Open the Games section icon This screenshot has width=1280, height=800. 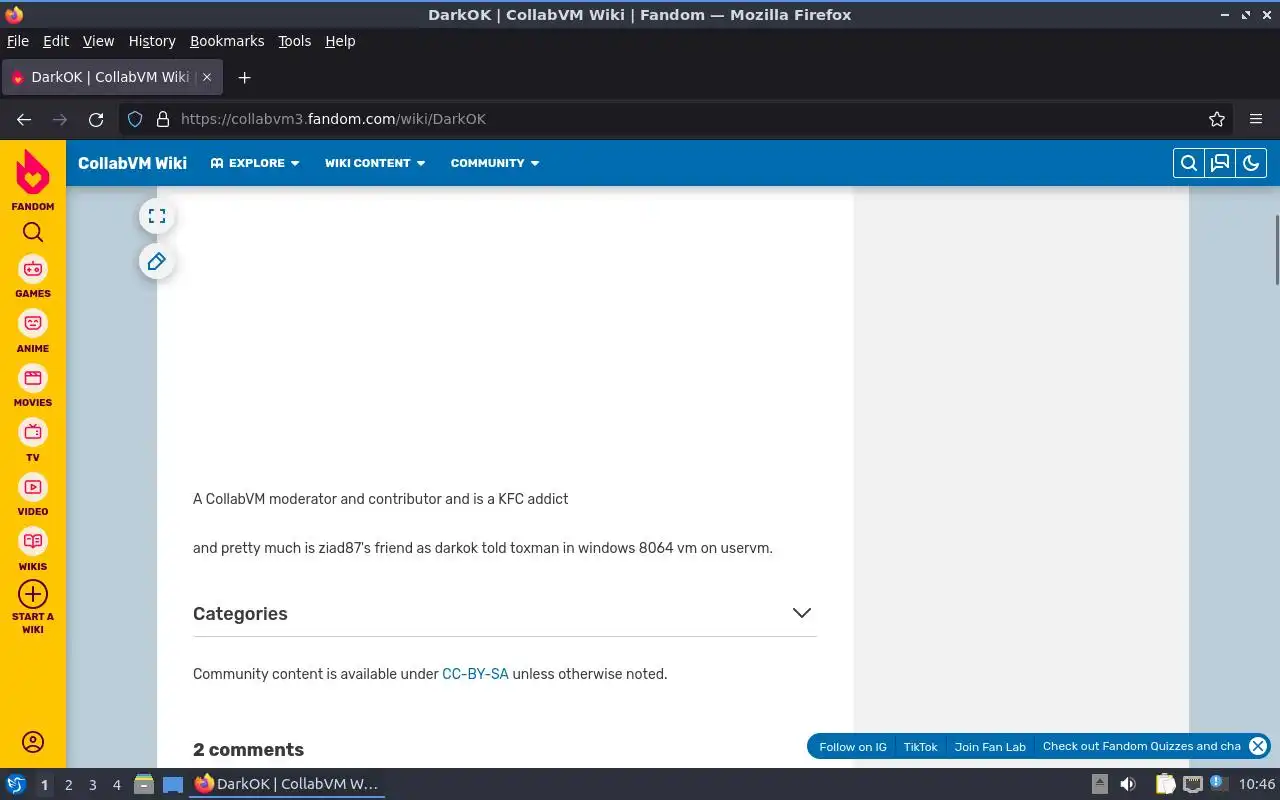[x=33, y=269]
